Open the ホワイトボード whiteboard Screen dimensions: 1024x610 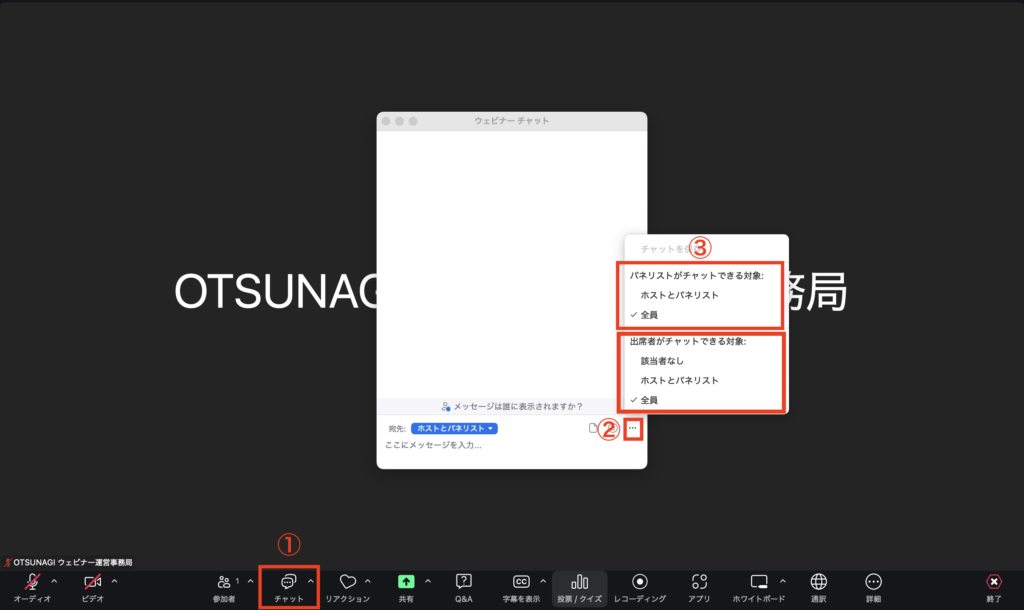pyautogui.click(x=759, y=582)
